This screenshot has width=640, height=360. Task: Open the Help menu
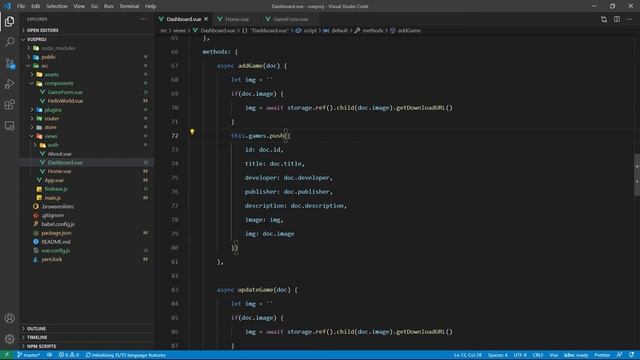point(151,6)
